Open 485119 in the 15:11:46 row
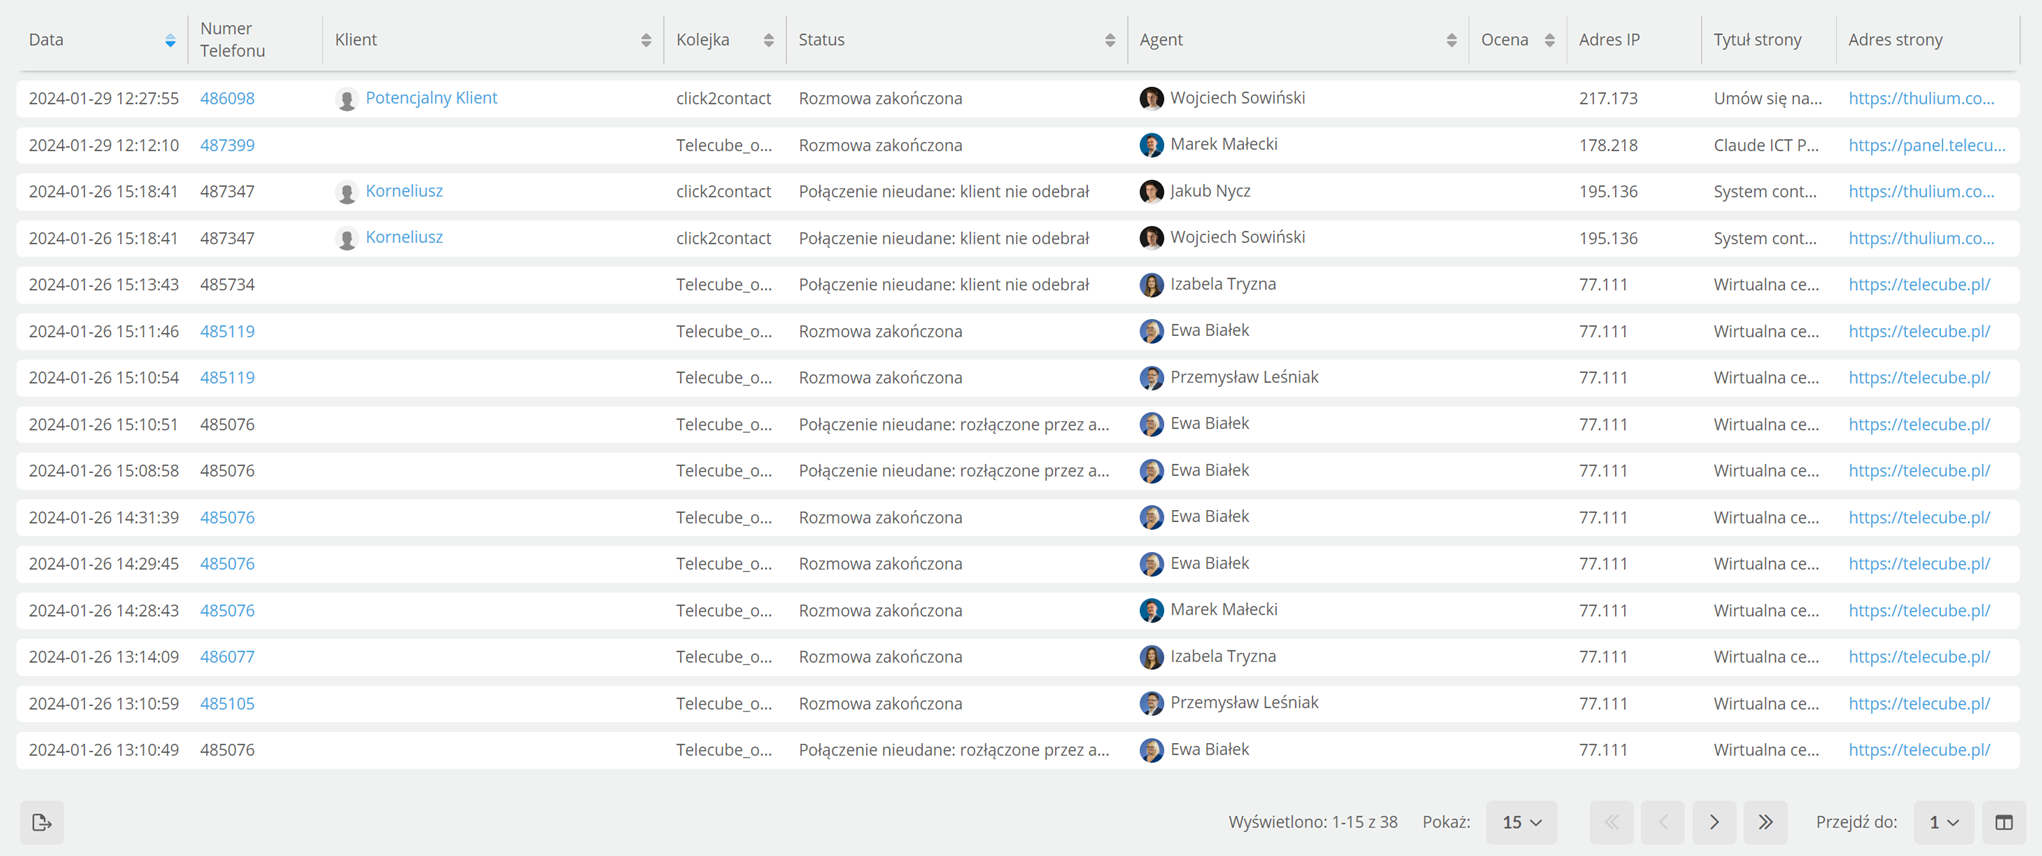Image resolution: width=2042 pixels, height=856 pixels. 227,331
